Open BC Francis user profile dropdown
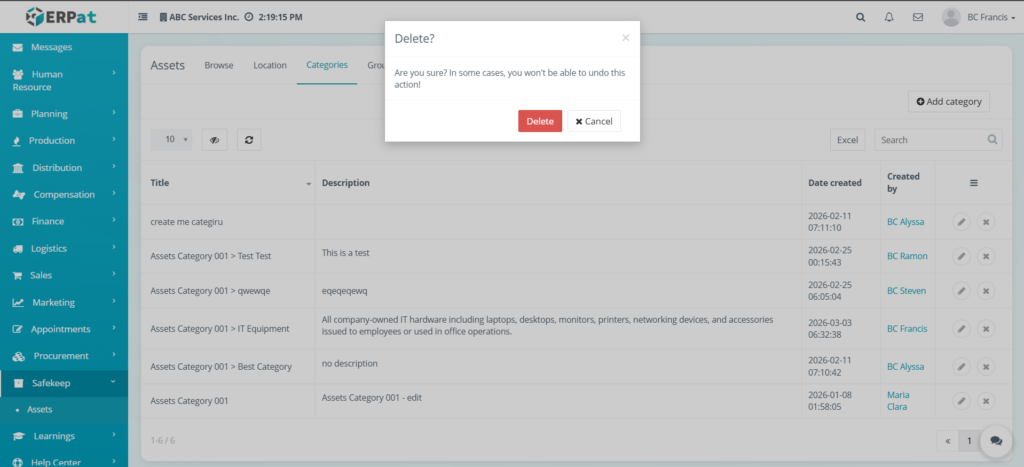This screenshot has height=467, width=1024. tap(978, 17)
